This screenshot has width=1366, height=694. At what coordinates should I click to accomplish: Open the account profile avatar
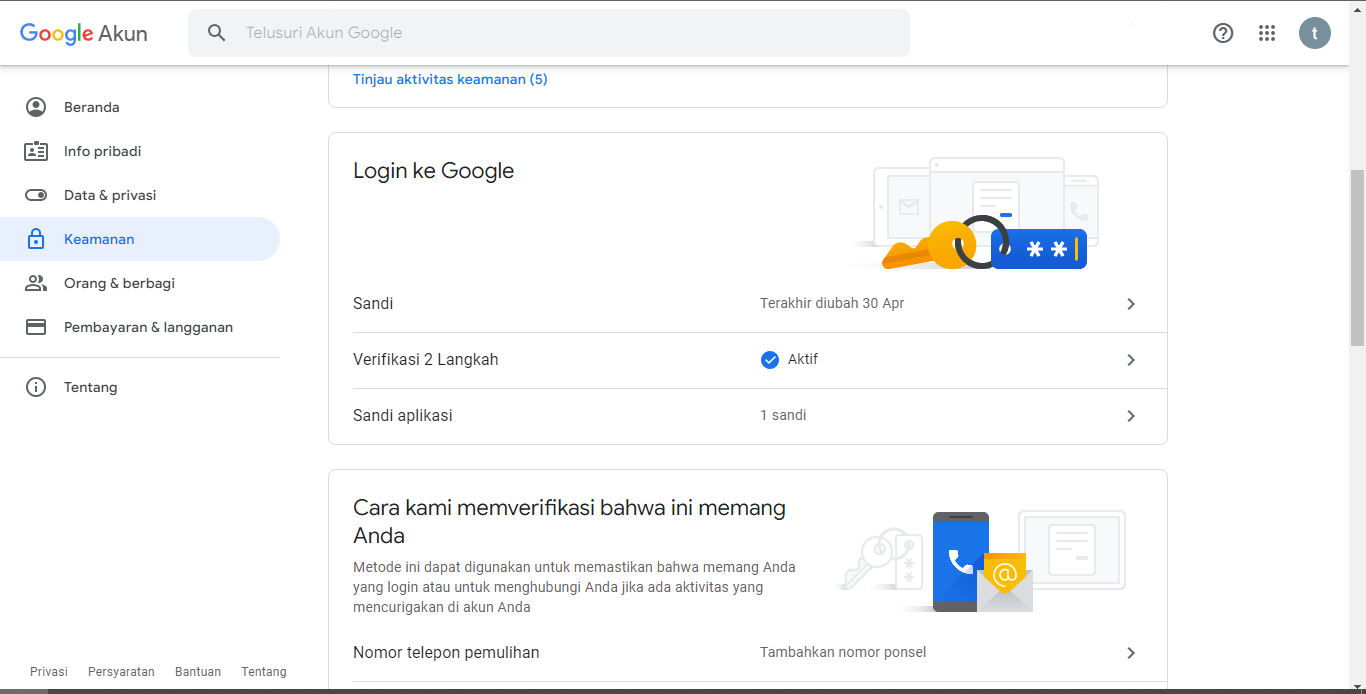tap(1315, 33)
